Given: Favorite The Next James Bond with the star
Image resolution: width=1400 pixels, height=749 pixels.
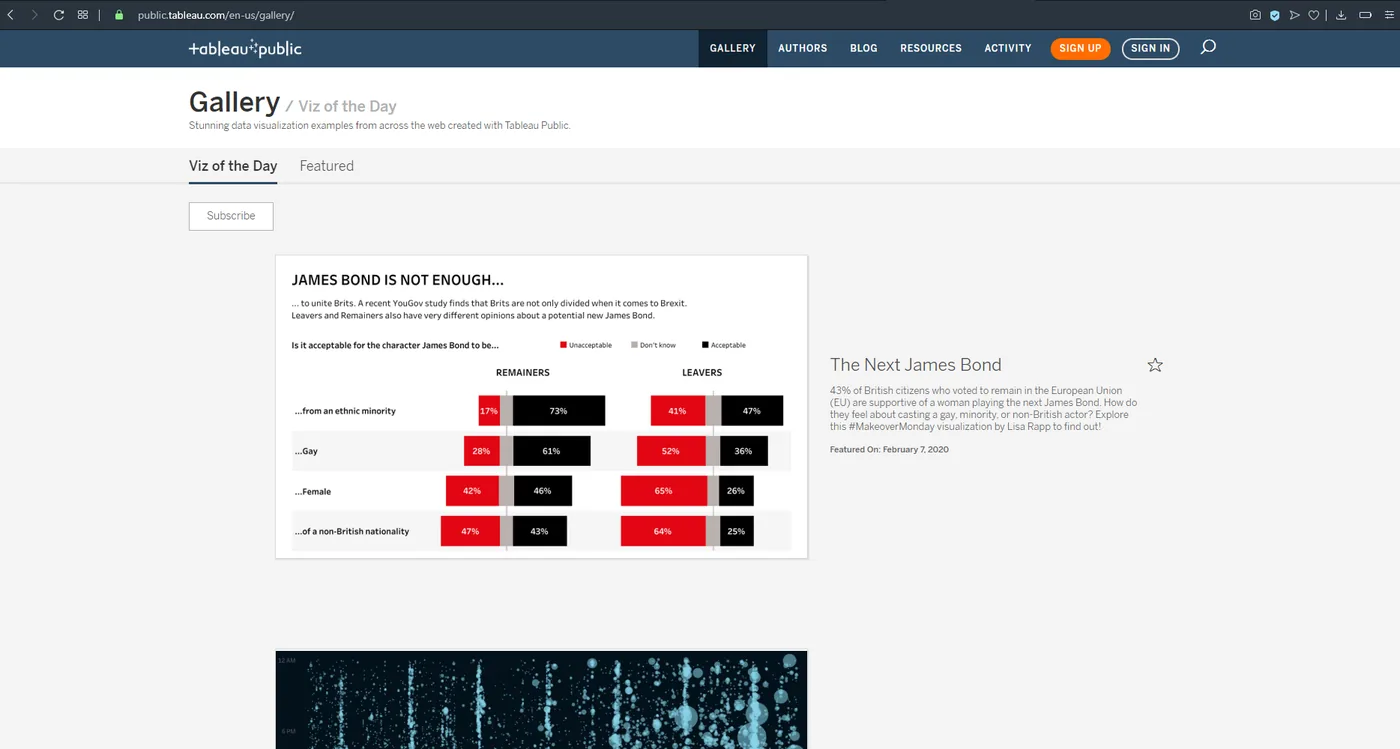Looking at the screenshot, I should tap(1155, 365).
